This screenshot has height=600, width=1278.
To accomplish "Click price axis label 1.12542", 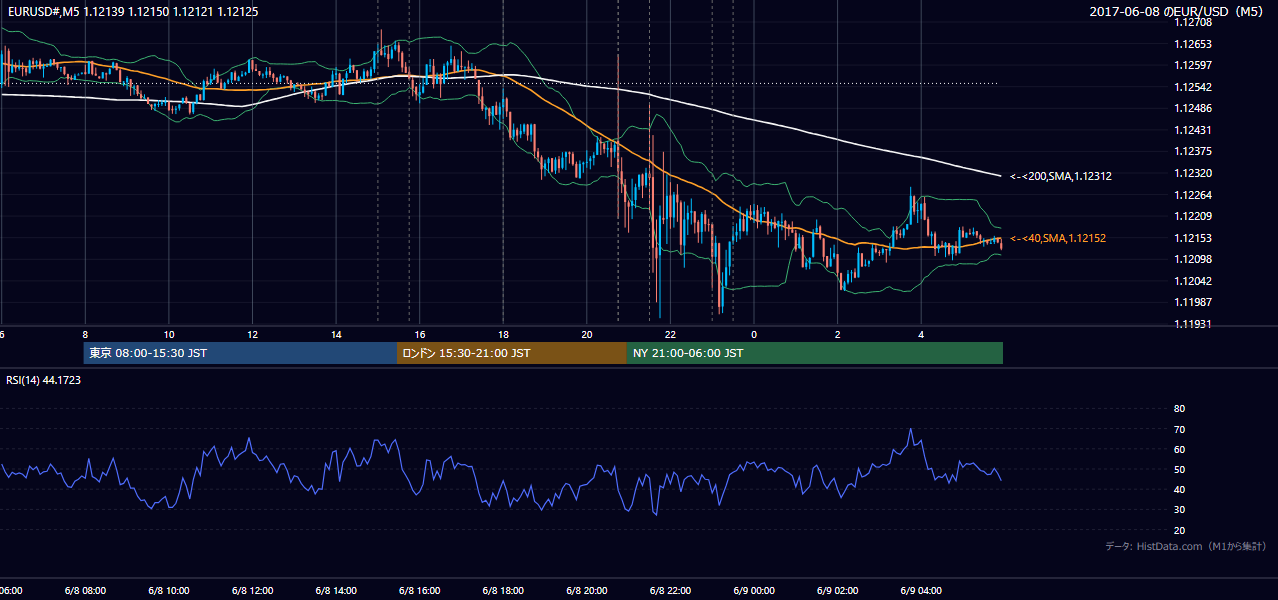I will coord(1192,87).
